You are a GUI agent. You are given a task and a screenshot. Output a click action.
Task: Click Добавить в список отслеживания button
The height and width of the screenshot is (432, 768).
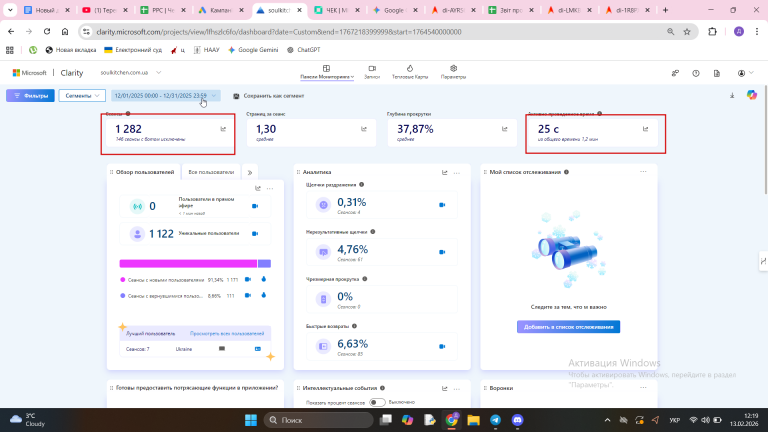tap(568, 327)
